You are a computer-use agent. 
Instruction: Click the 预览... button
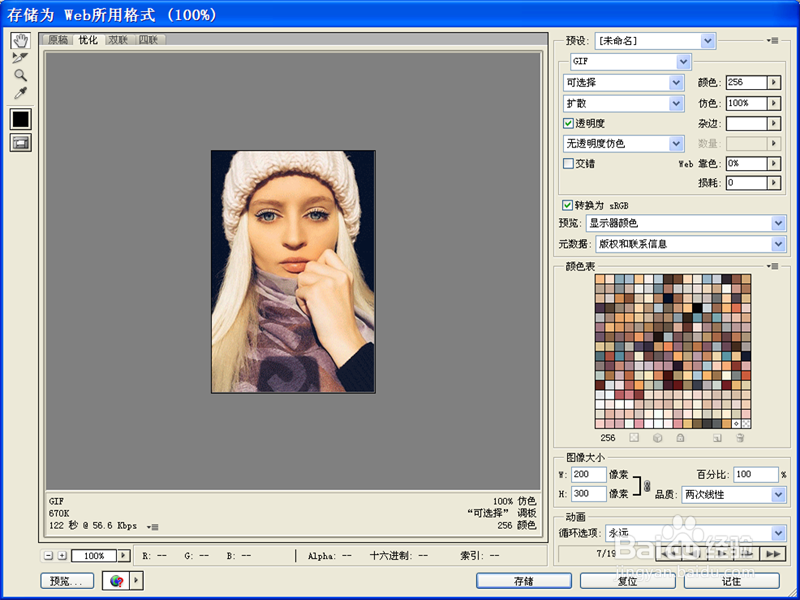point(67,581)
